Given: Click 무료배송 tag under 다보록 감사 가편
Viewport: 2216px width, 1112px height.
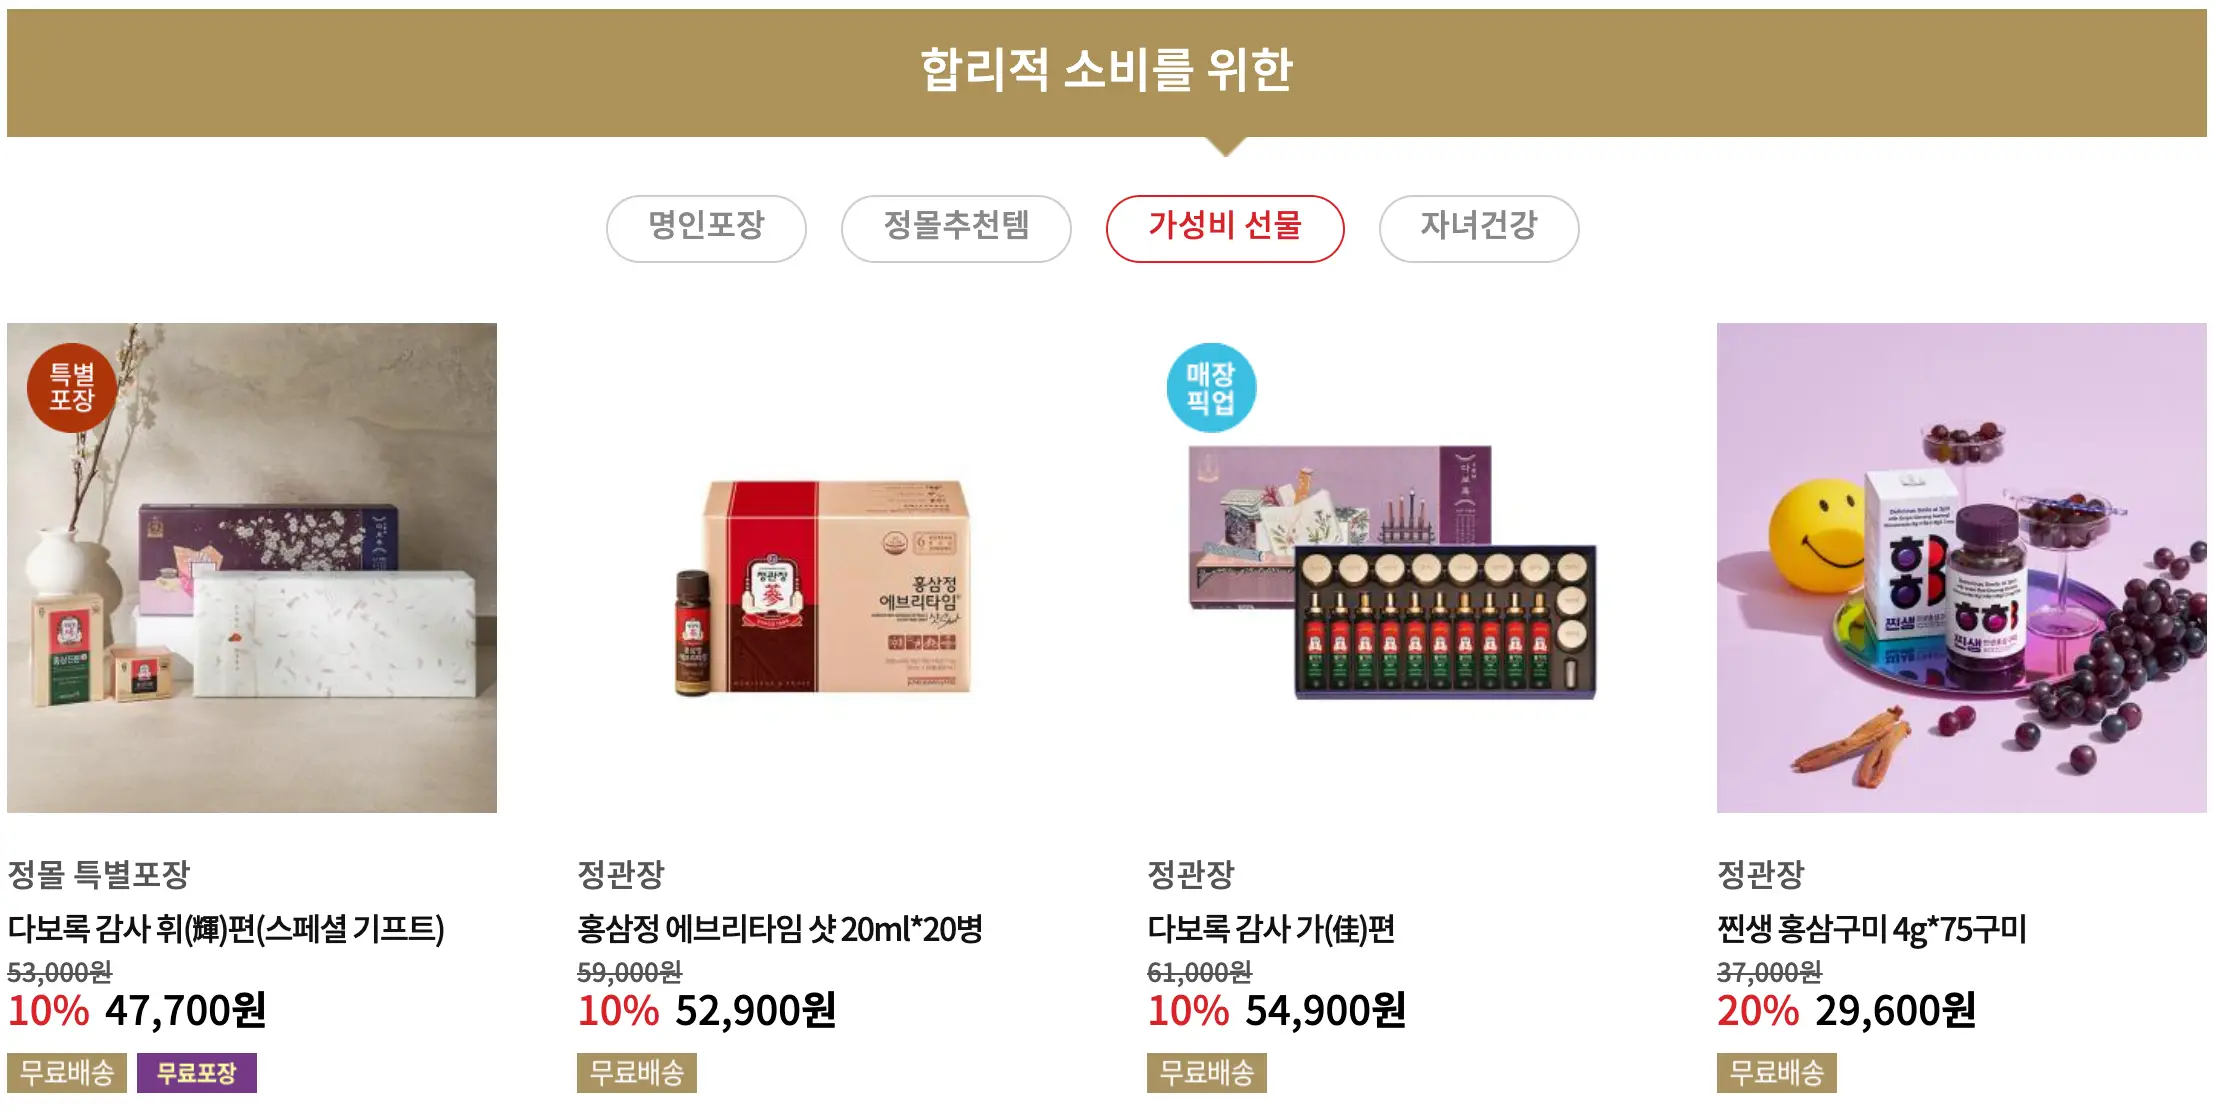Looking at the screenshot, I should (1207, 1073).
